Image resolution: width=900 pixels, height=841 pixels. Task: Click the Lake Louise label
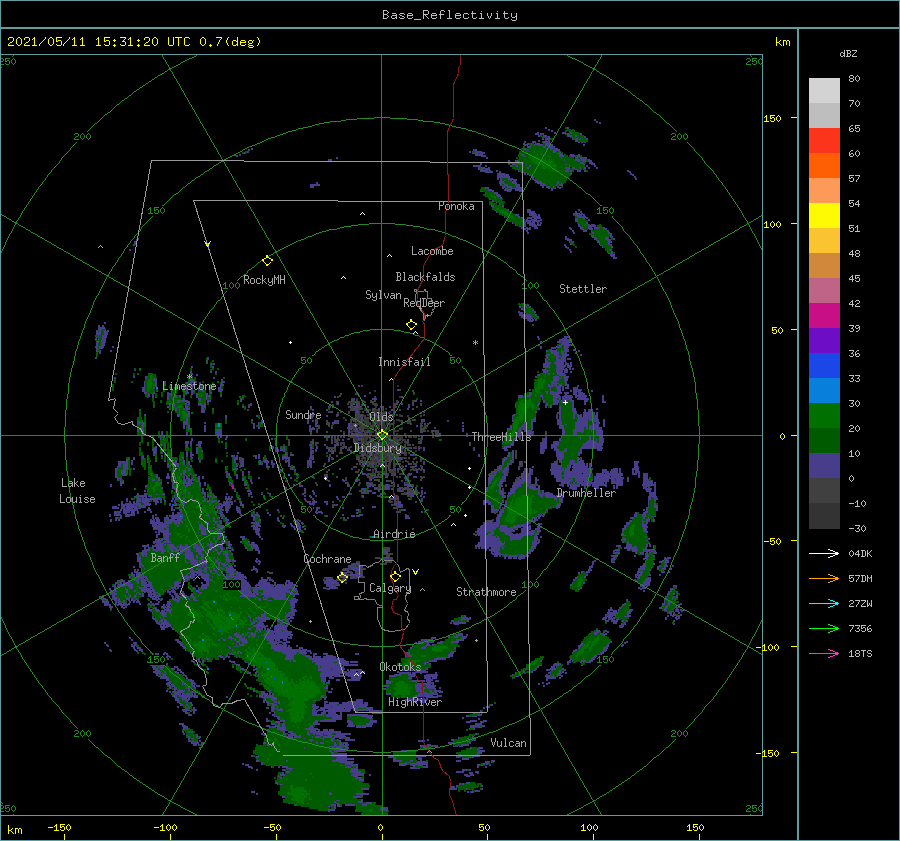coord(77,491)
